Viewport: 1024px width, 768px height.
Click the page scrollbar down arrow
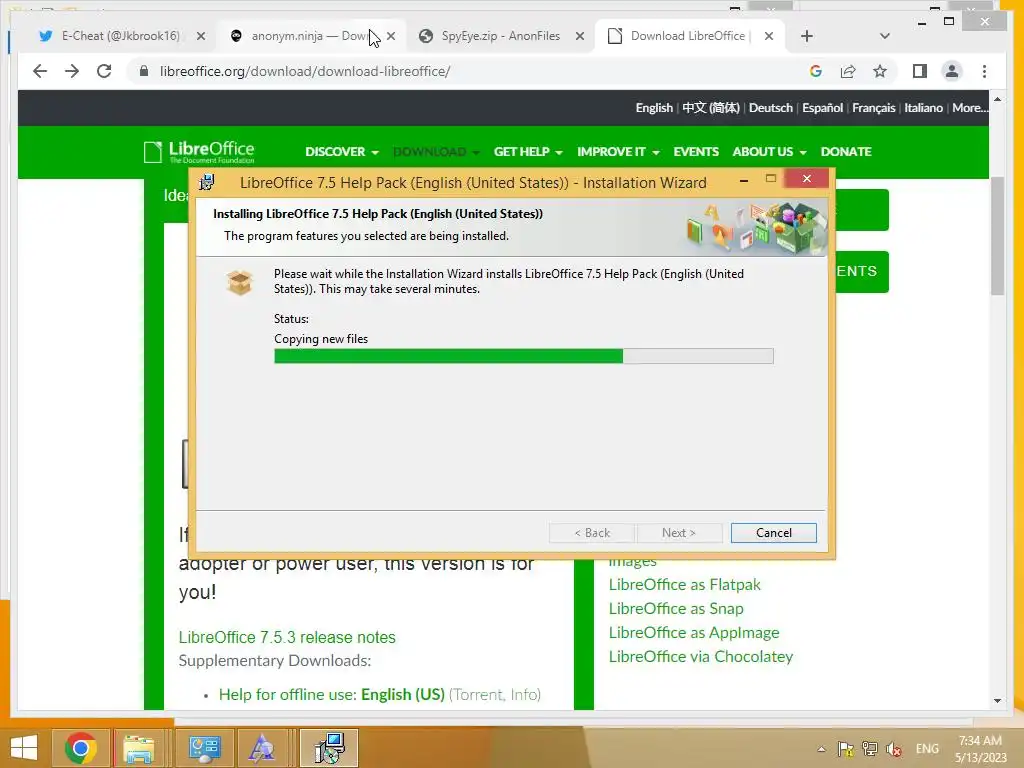997,701
